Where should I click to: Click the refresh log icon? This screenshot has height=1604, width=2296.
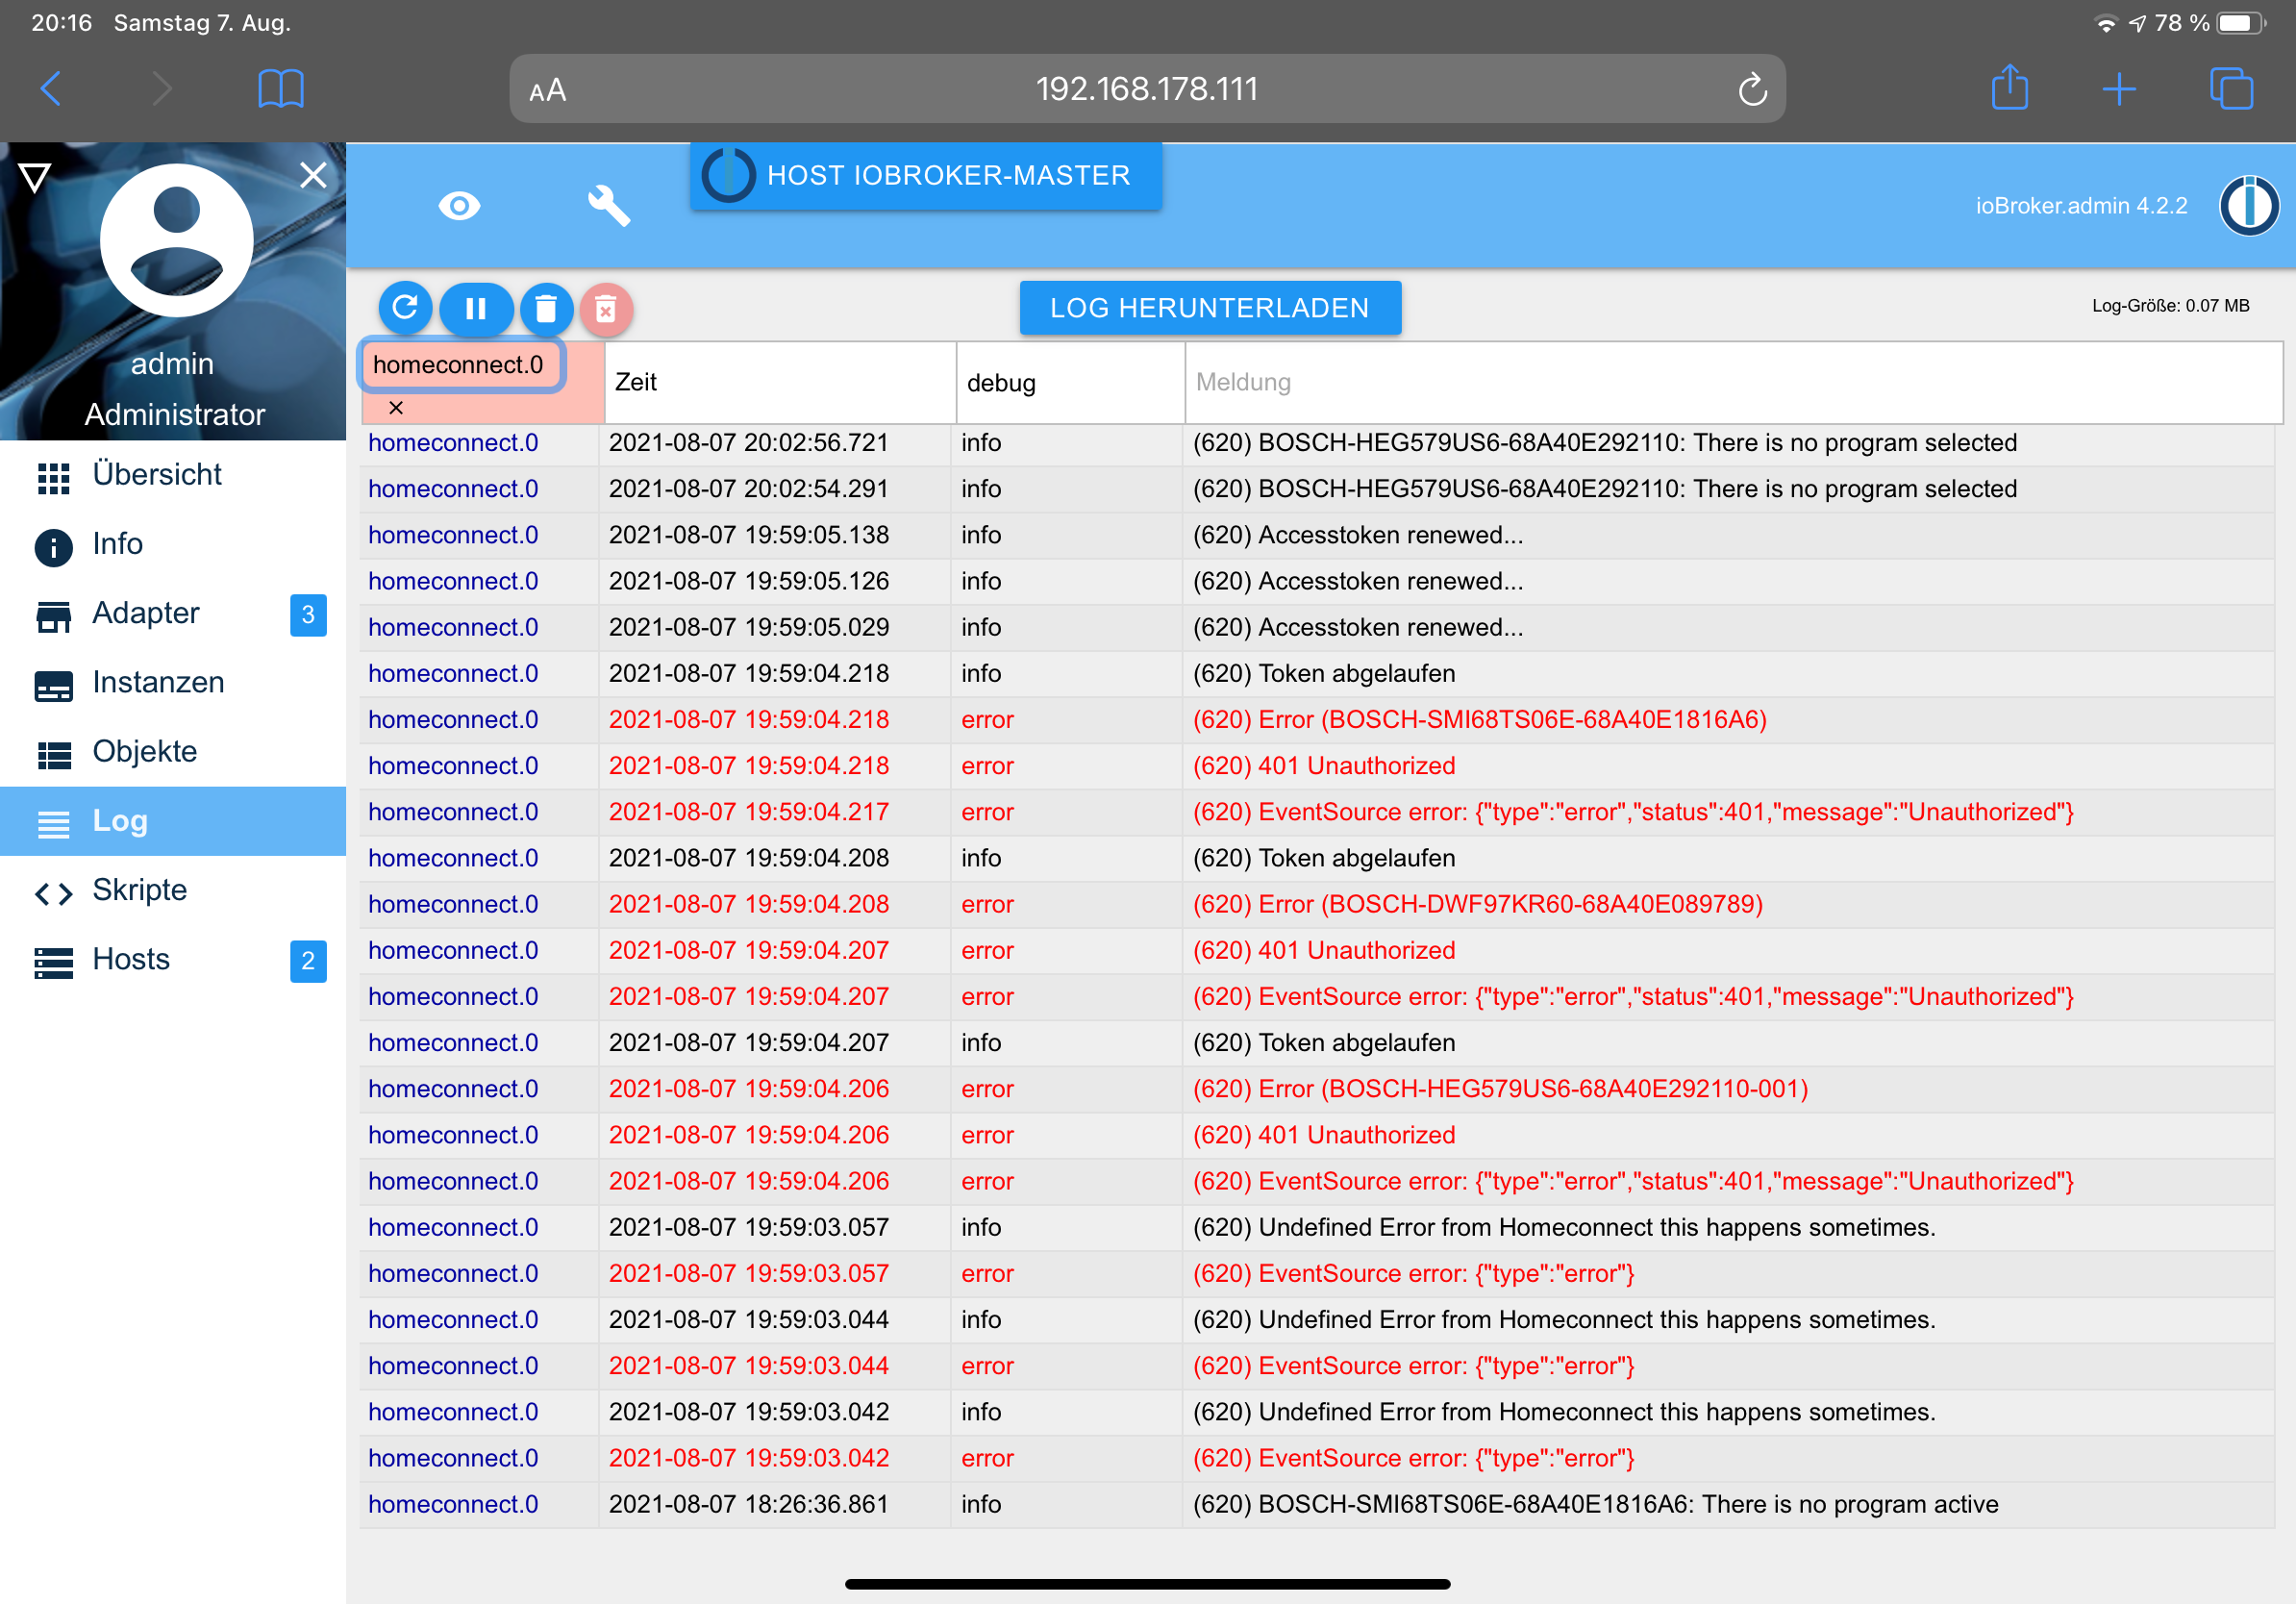point(405,308)
